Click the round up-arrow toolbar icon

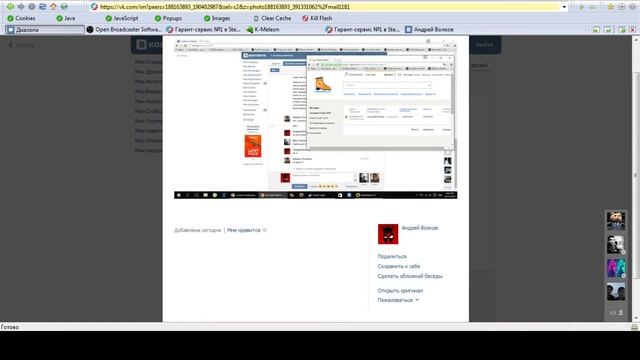point(622,7)
